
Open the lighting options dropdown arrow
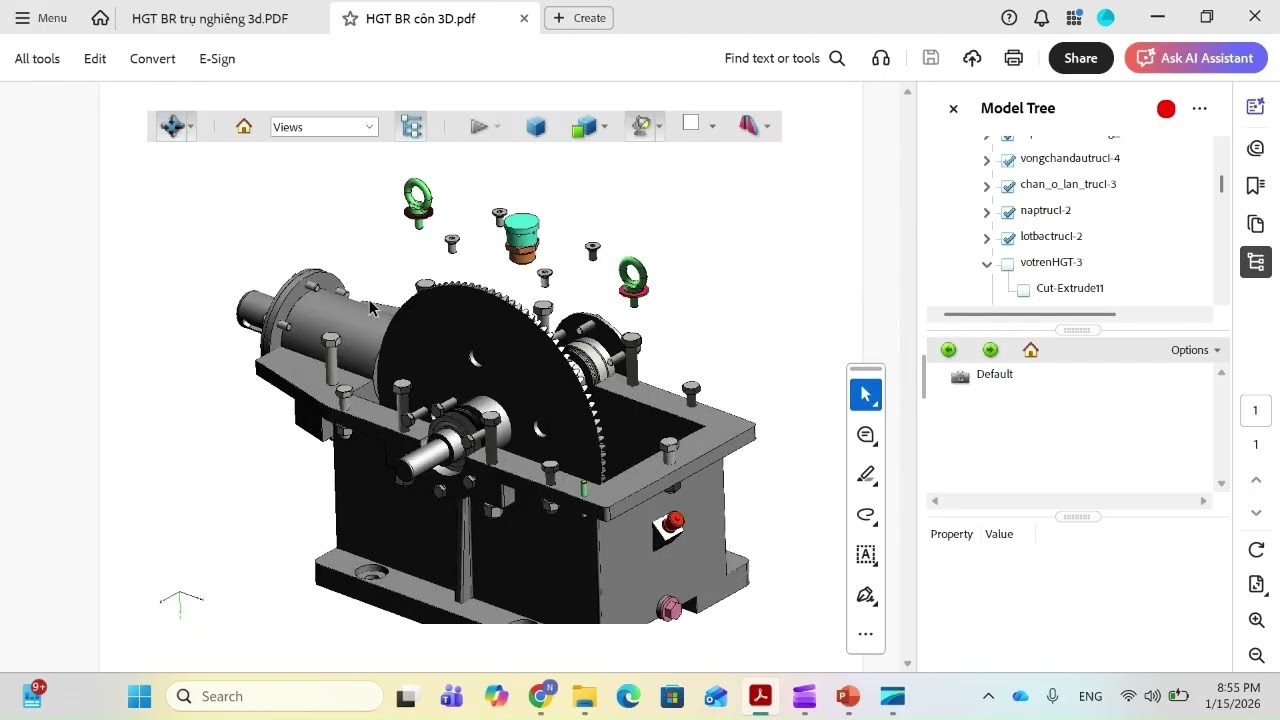coord(659,127)
